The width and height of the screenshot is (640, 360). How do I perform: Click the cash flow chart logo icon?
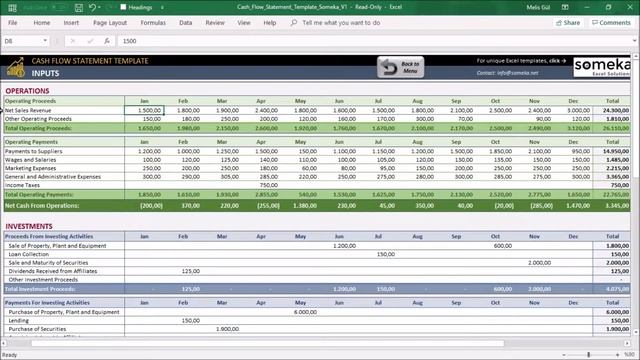click(16, 67)
